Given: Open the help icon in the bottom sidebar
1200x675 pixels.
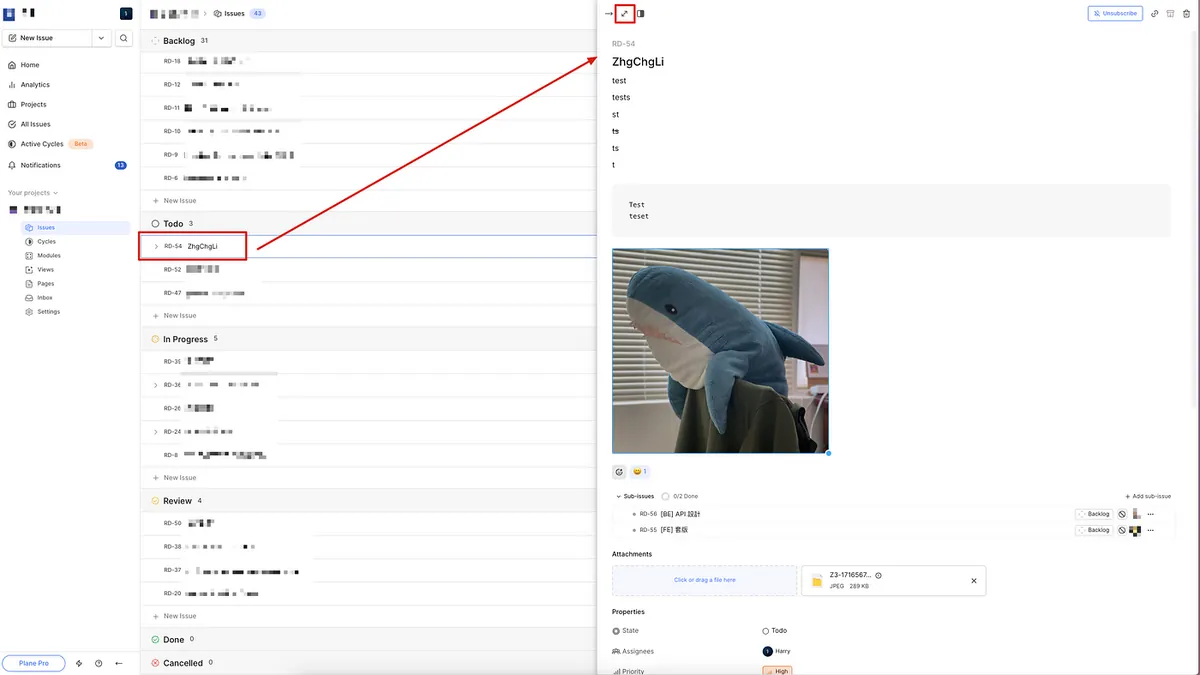Looking at the screenshot, I should 99,663.
